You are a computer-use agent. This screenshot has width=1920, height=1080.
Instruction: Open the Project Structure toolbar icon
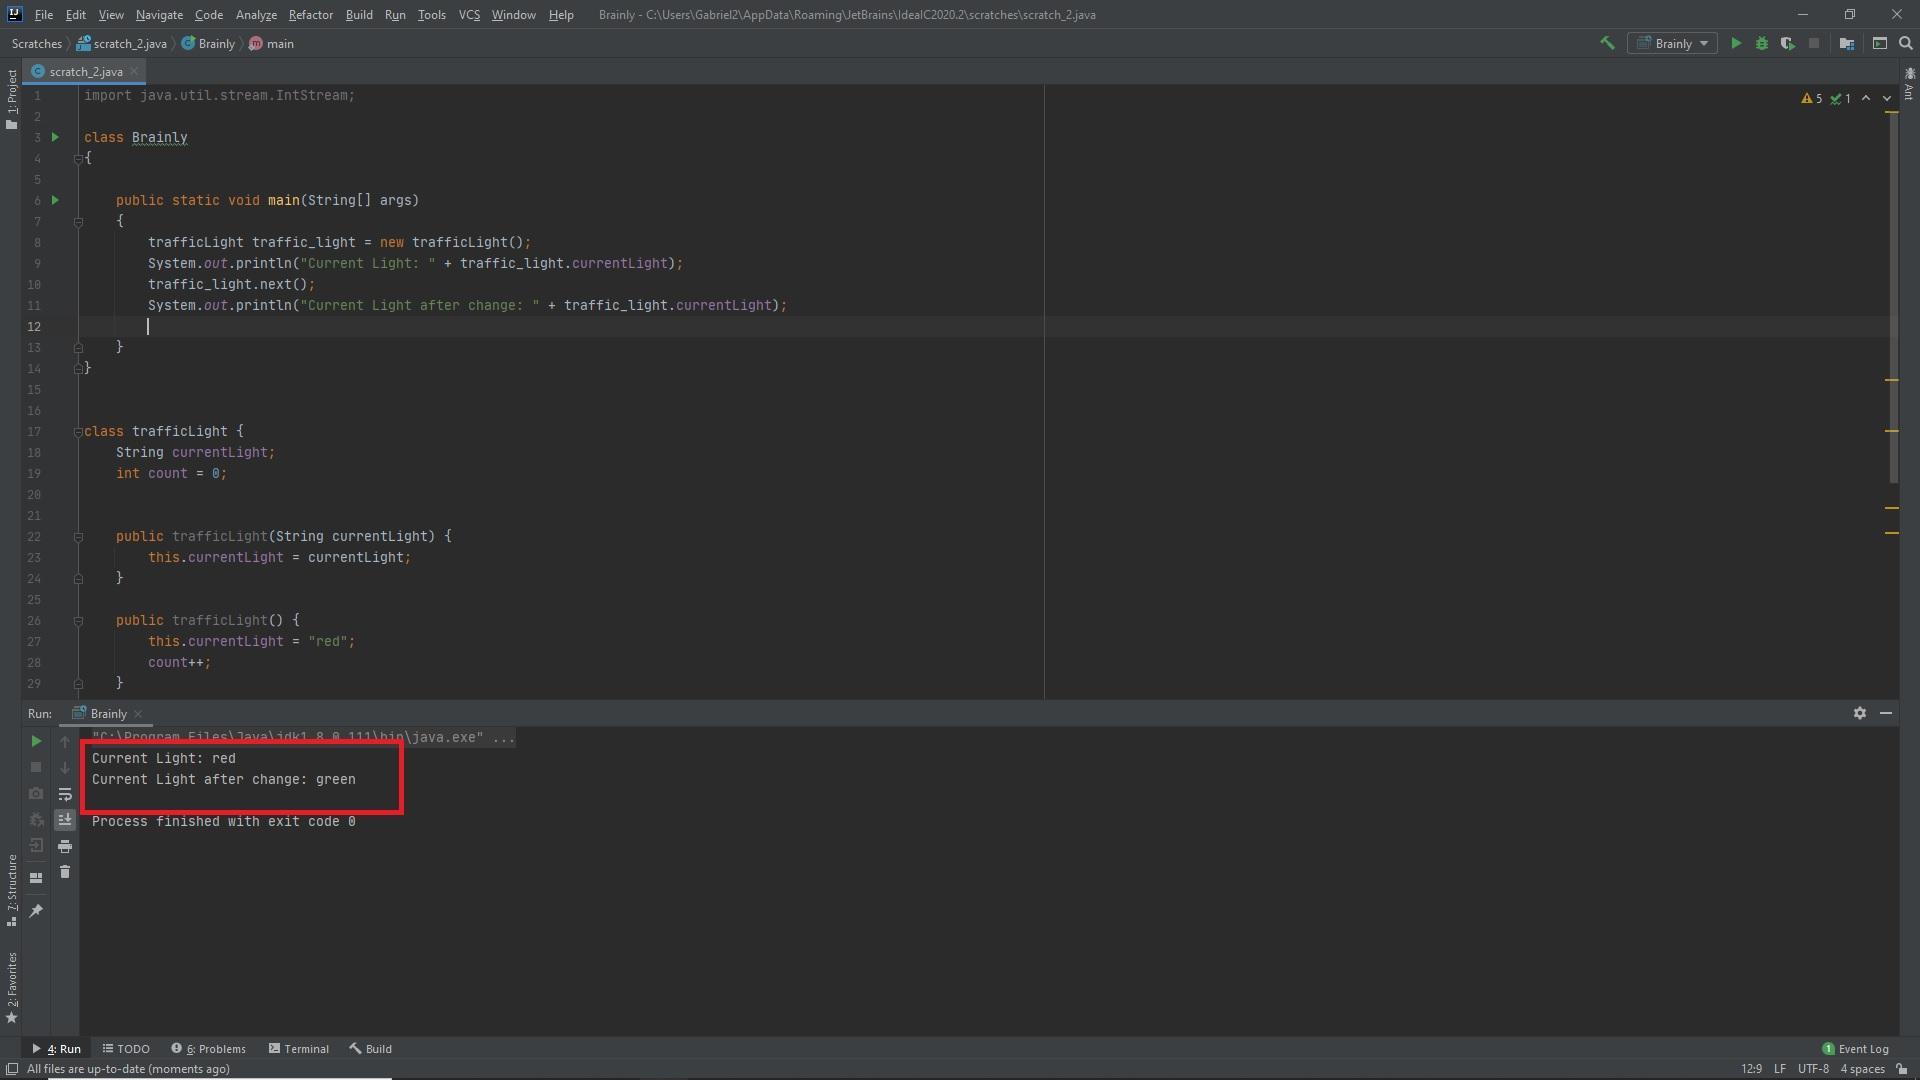[x=1847, y=43]
